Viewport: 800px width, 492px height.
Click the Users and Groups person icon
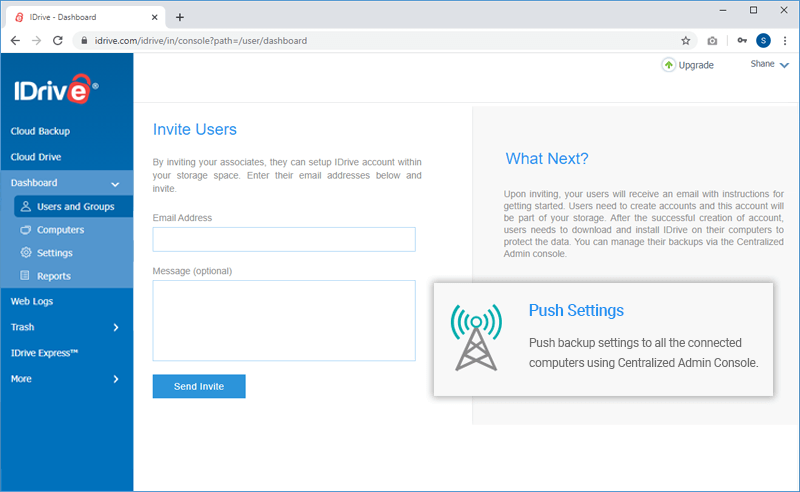point(26,206)
